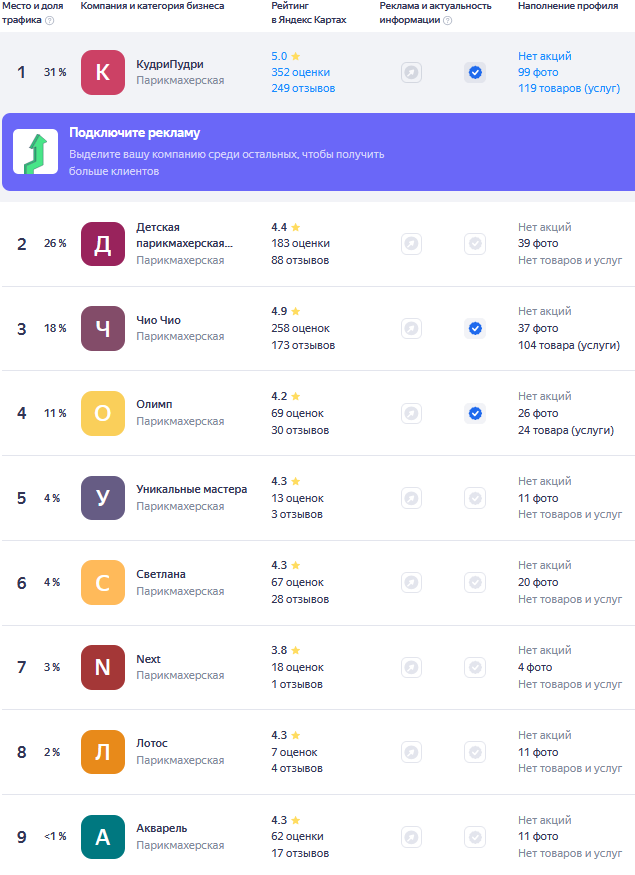Click advertising status icon in Светлана row
The height and width of the screenshot is (875, 635).
tap(411, 582)
